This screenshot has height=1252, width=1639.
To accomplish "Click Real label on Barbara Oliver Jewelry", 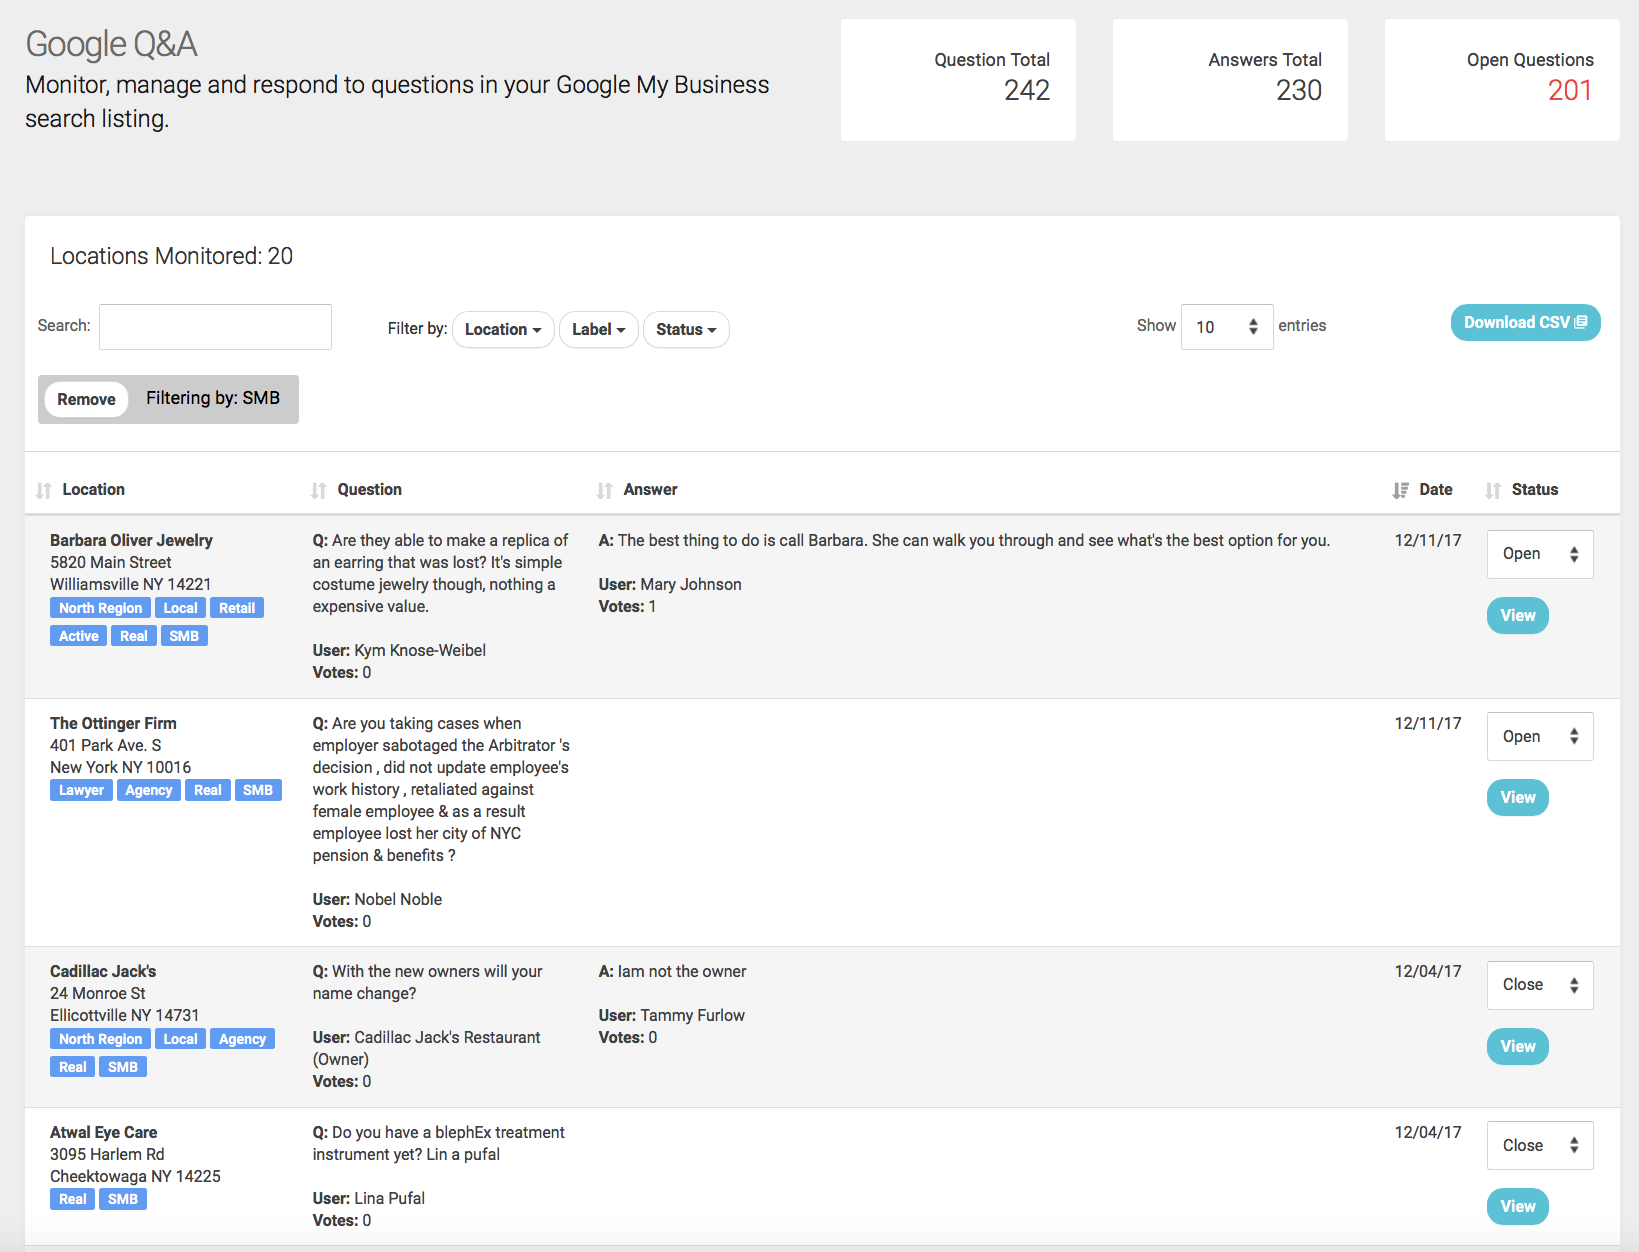I will tap(134, 636).
